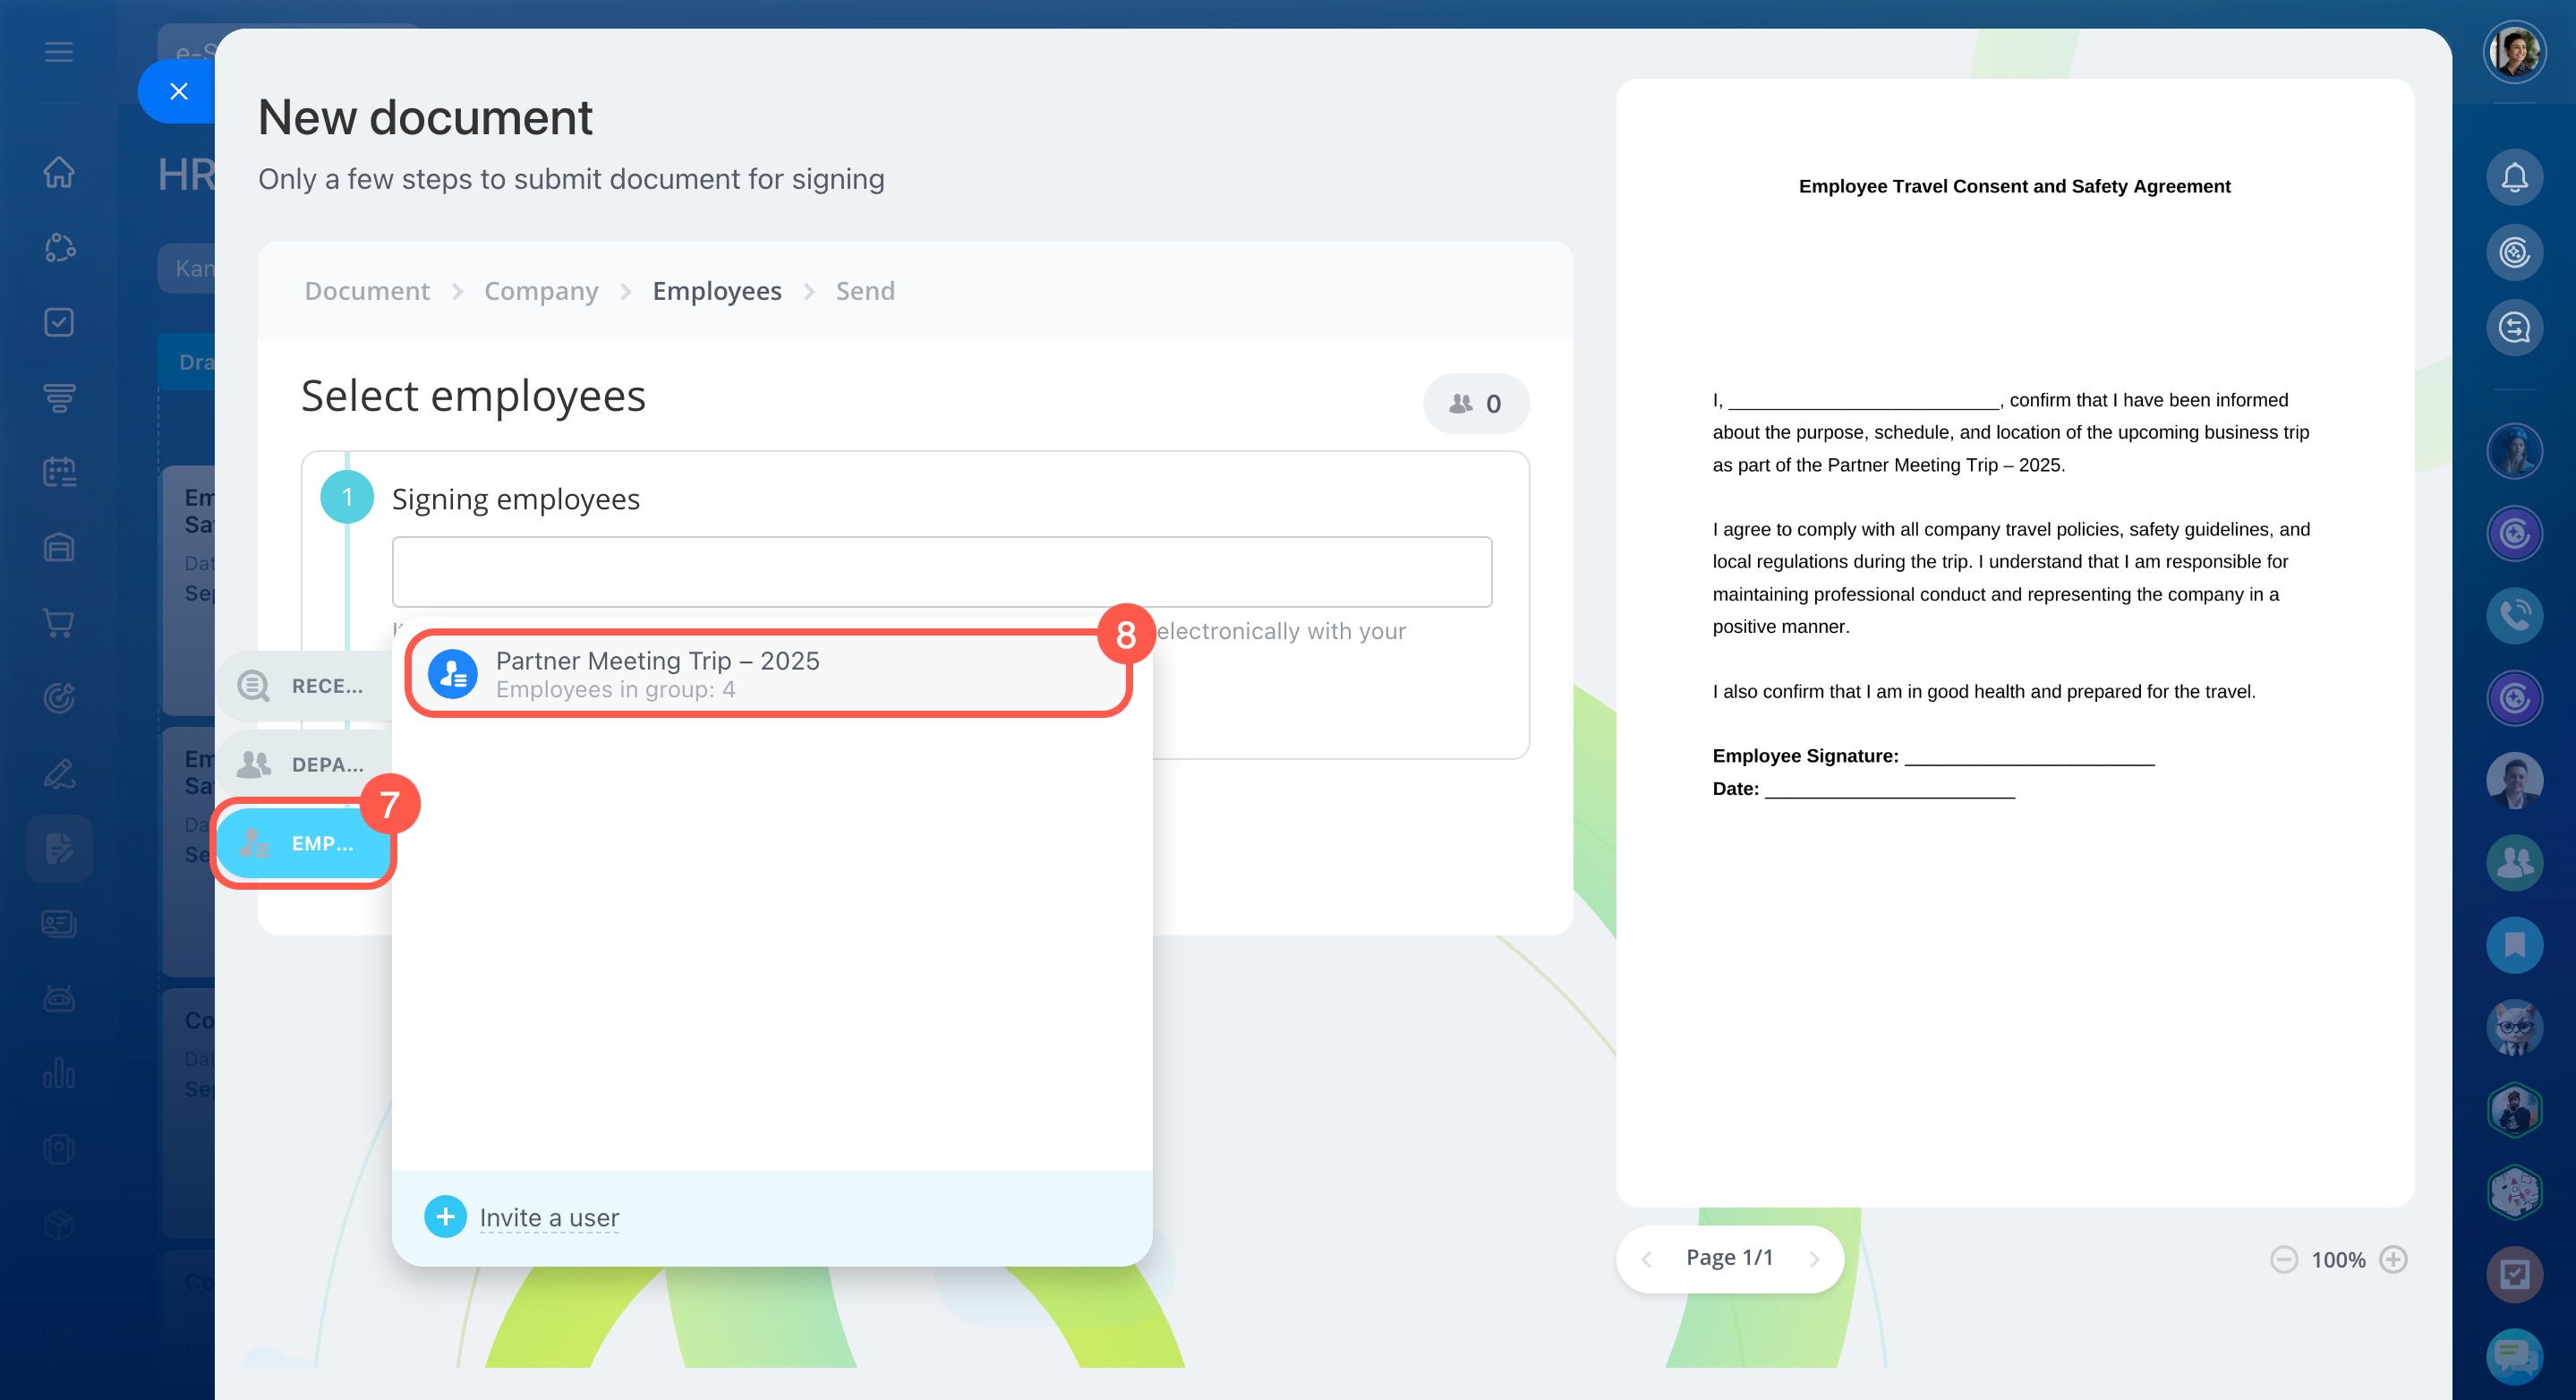Click the selected employees counter badge
The image size is (2576, 1400).
coord(1476,403)
